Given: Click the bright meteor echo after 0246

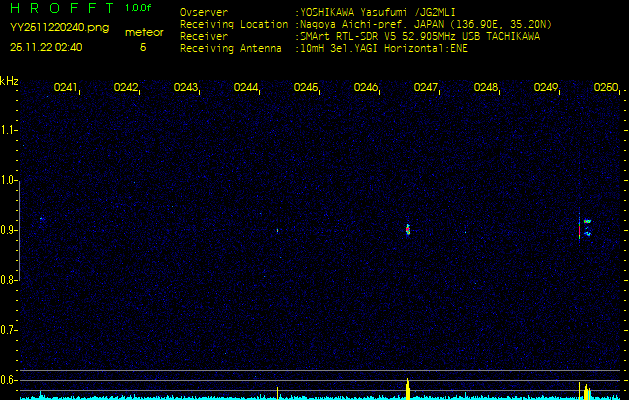Looking at the screenshot, I should pos(408,229).
